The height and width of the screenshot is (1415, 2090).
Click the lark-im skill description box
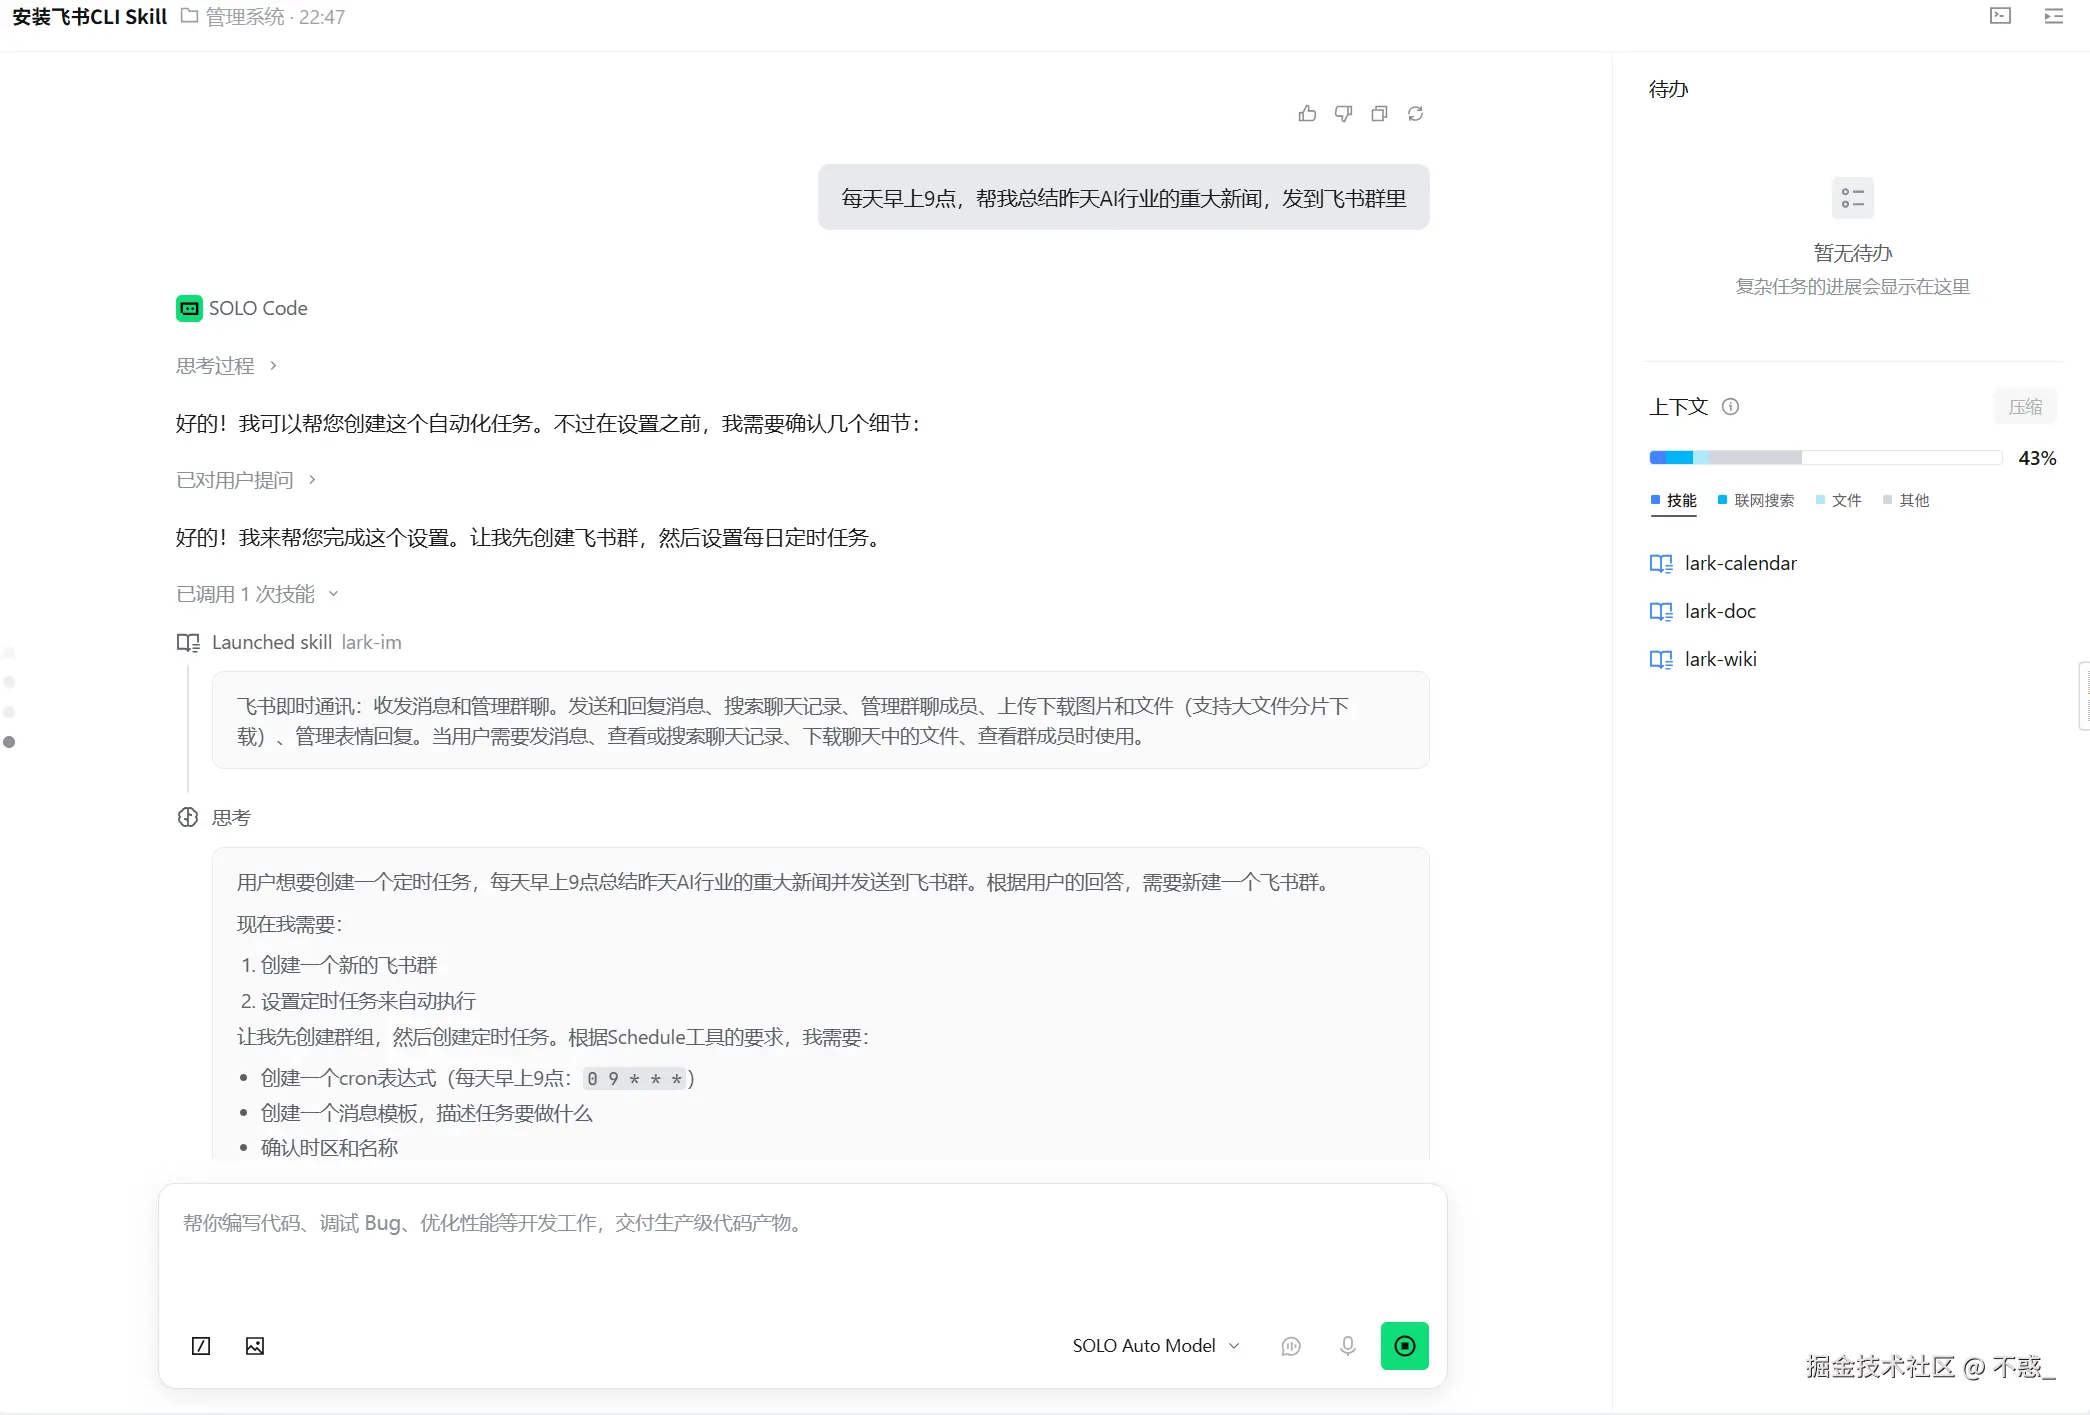point(821,721)
